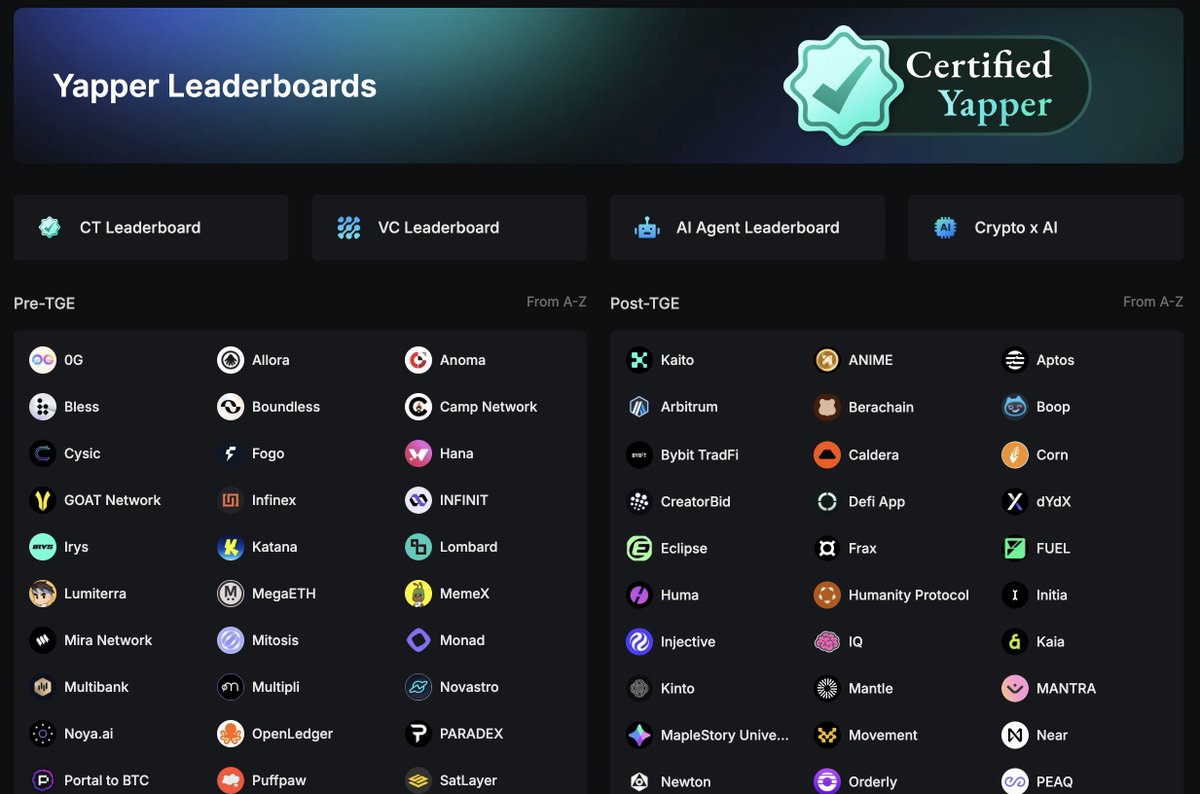Open the Multibank leaderboard link
Image resolution: width=1200 pixels, height=794 pixels.
79,687
